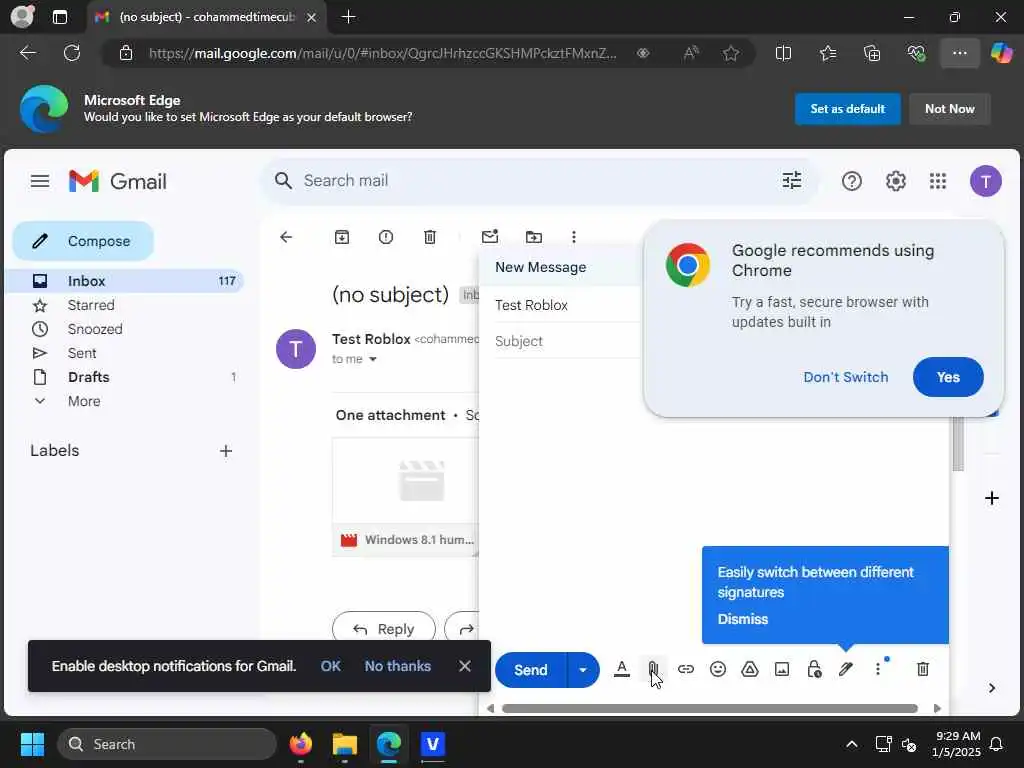This screenshot has height=768, width=1024.
Task: Show details dropdown next to 'to me'
Action: pos(373,359)
